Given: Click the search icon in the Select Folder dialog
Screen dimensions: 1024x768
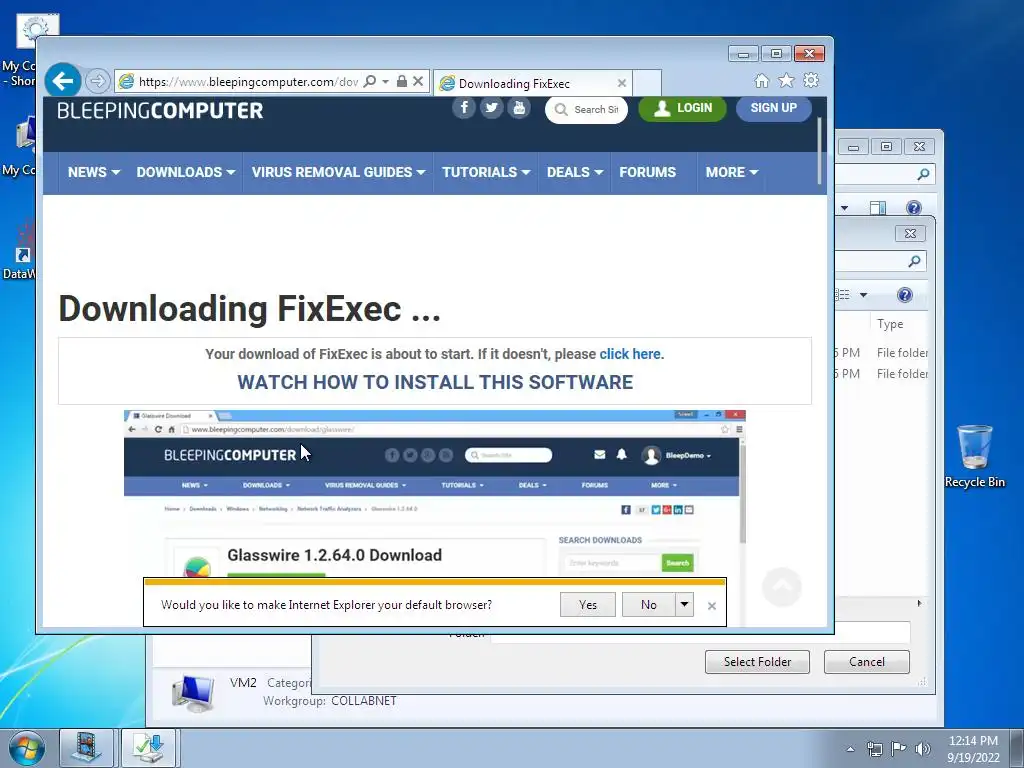Looking at the screenshot, I should [914, 261].
